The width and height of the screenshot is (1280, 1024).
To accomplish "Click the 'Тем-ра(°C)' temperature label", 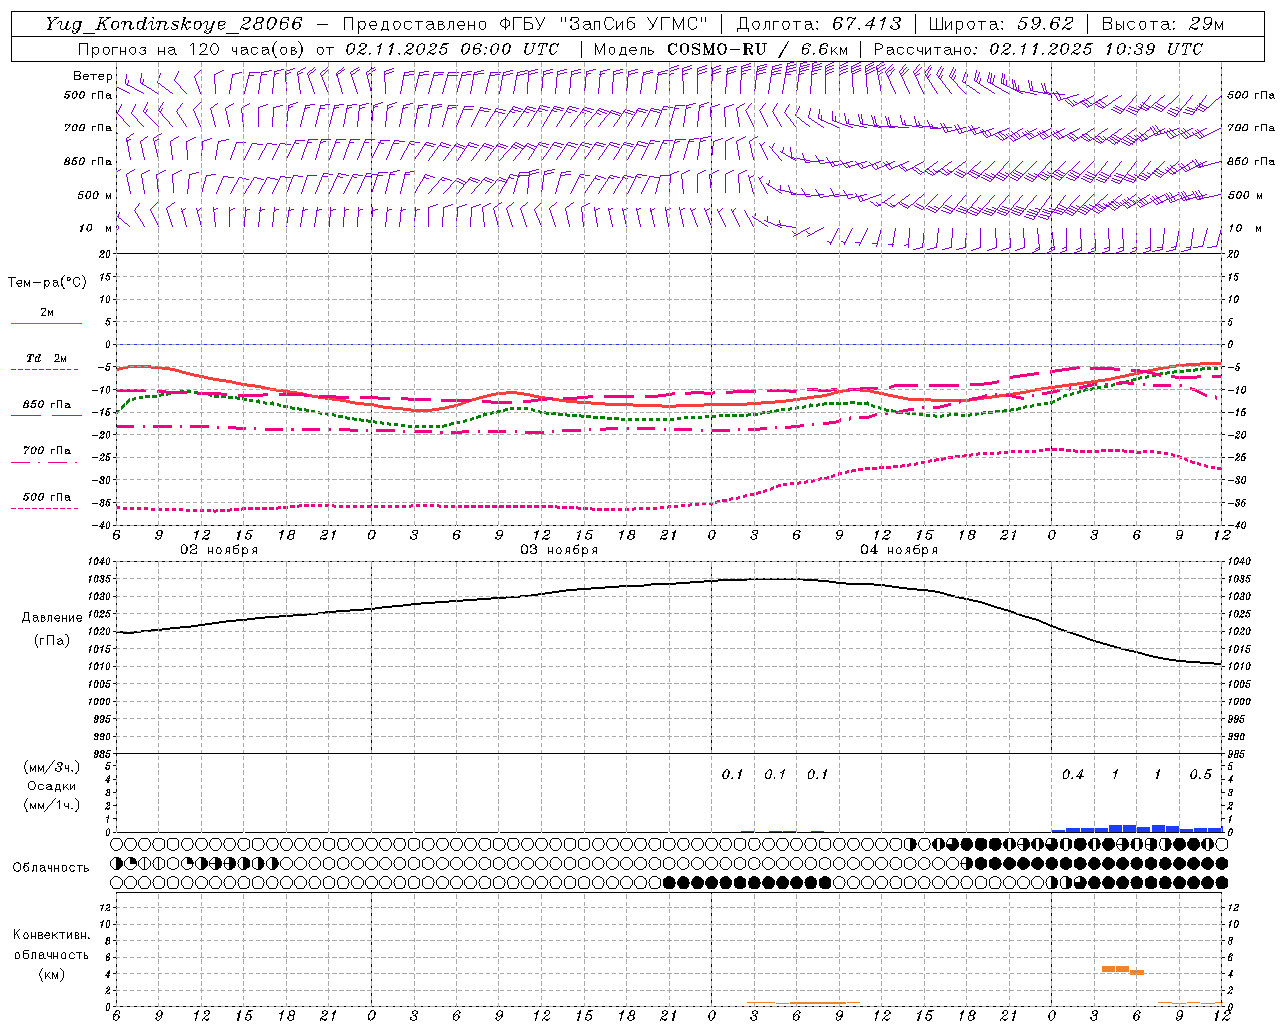I will coord(47,283).
